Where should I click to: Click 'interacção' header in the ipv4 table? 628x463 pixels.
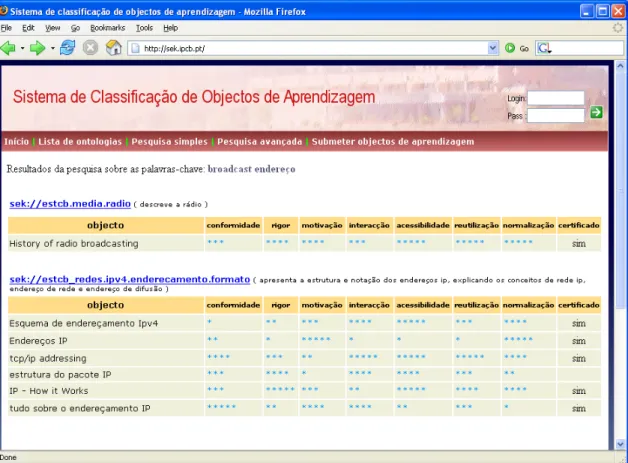[x=369, y=305]
